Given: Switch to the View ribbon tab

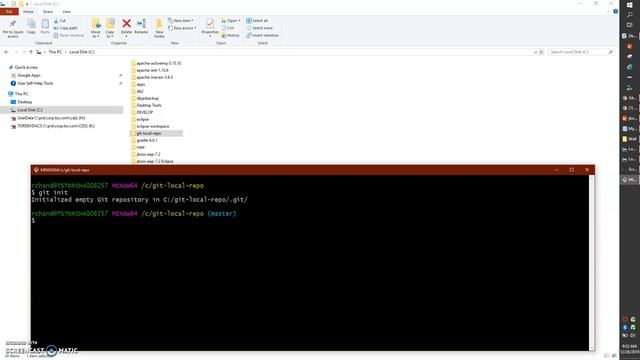Looking at the screenshot, I should pyautogui.click(x=67, y=11).
